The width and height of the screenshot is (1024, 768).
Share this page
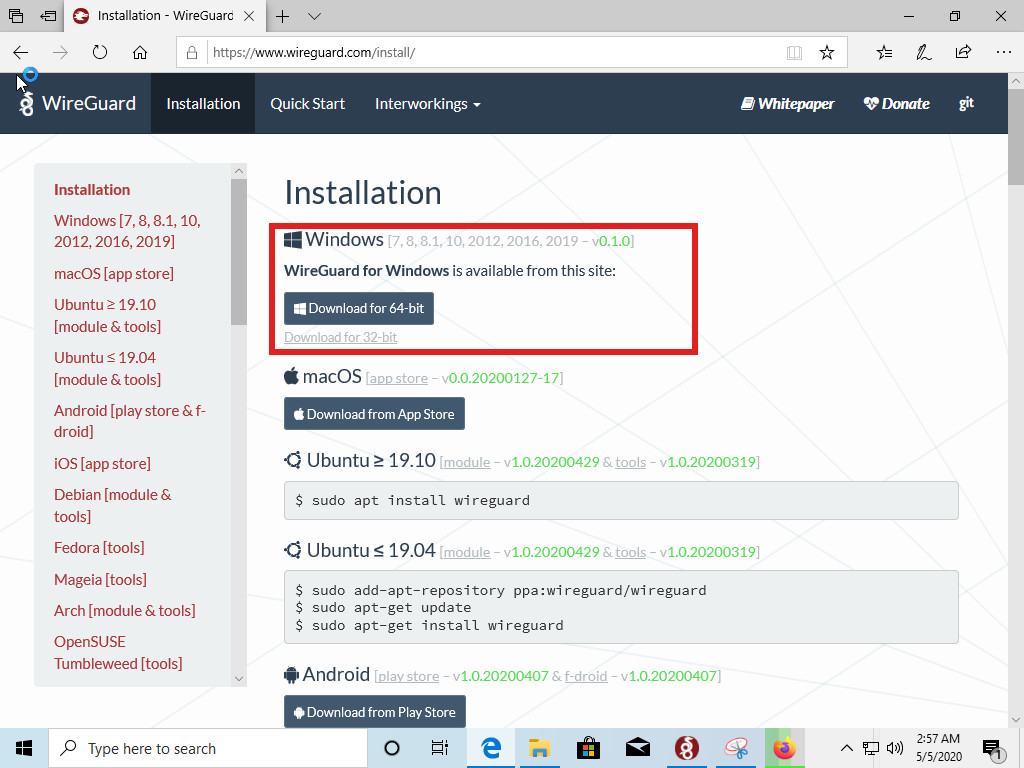coord(963,52)
